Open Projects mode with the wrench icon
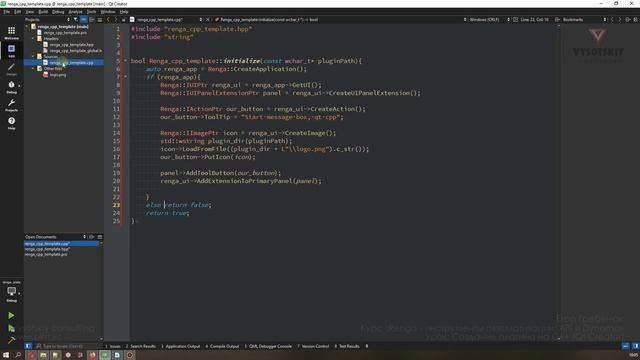 (11, 105)
